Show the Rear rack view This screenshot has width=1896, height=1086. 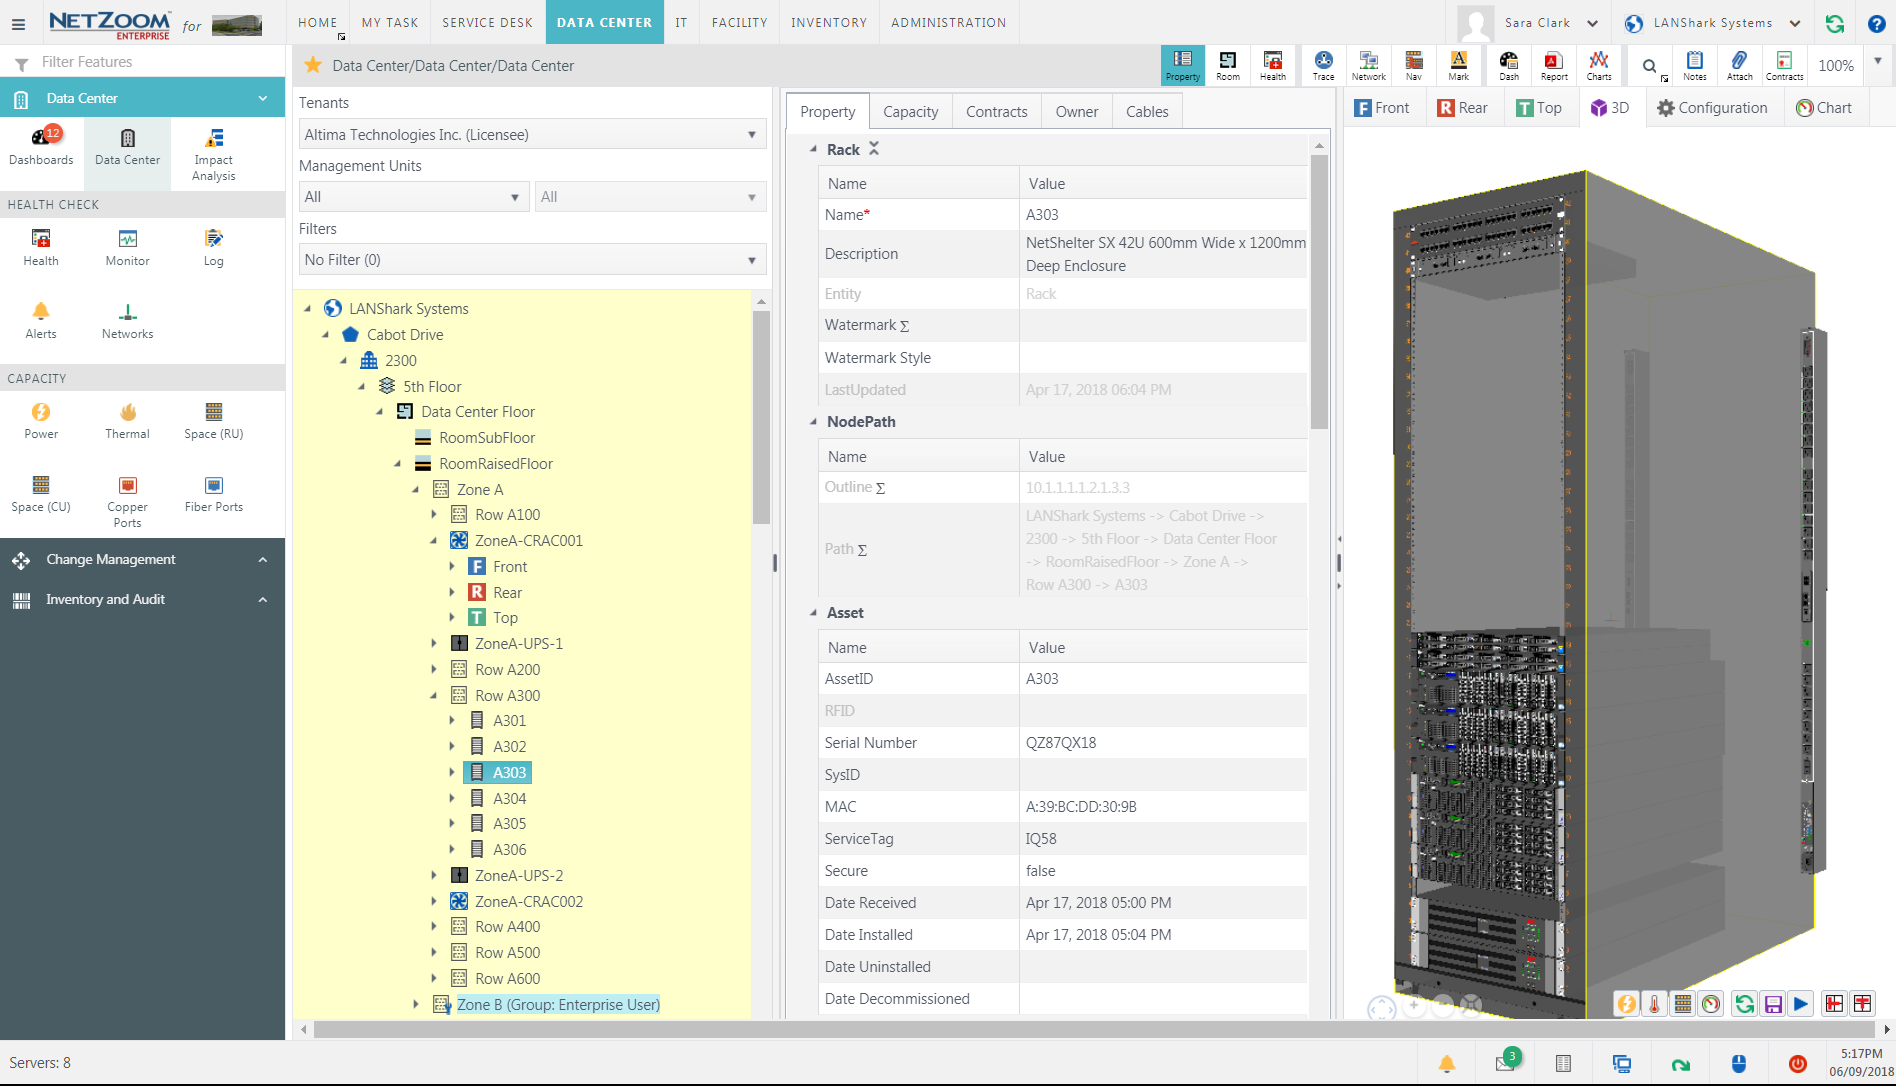pos(1461,108)
